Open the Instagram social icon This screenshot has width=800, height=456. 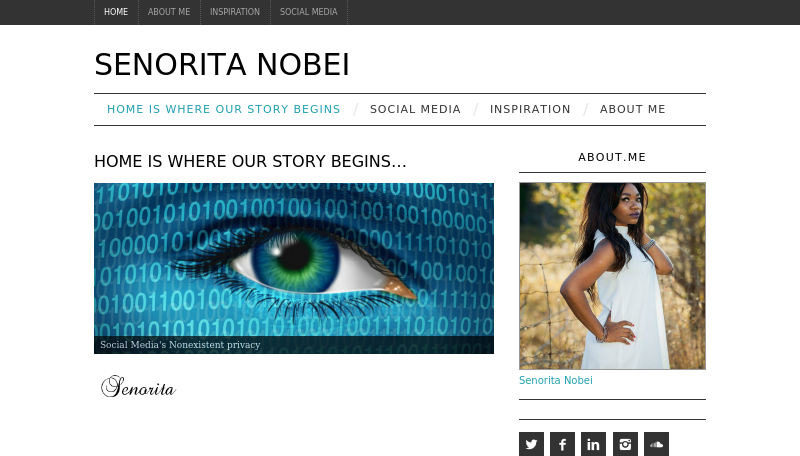[x=625, y=444]
